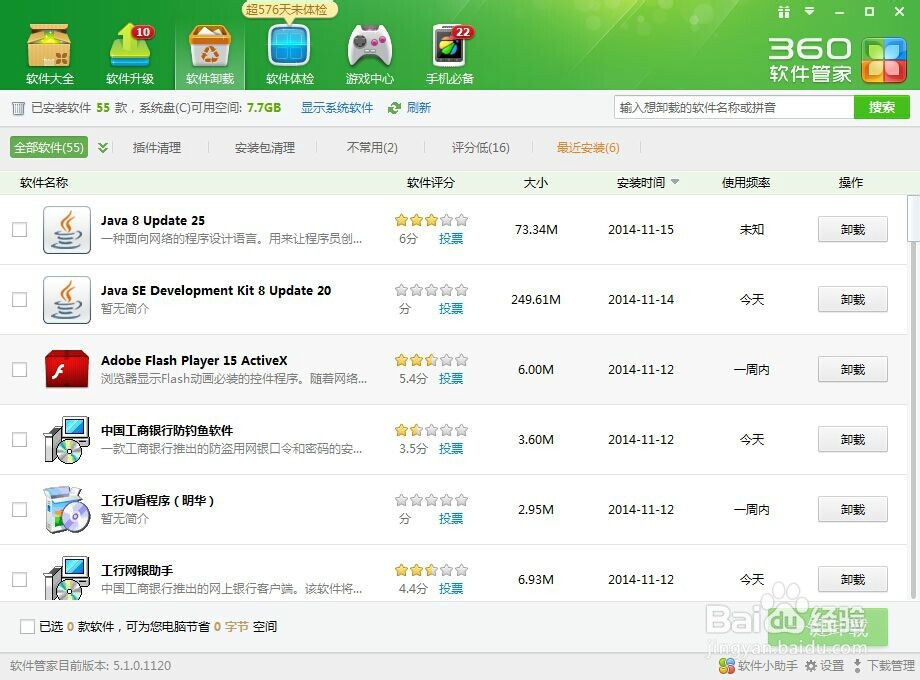Click the 中国工商银行防钓鱼软件 installer icon
Screen dimensions: 920x680
(67, 439)
